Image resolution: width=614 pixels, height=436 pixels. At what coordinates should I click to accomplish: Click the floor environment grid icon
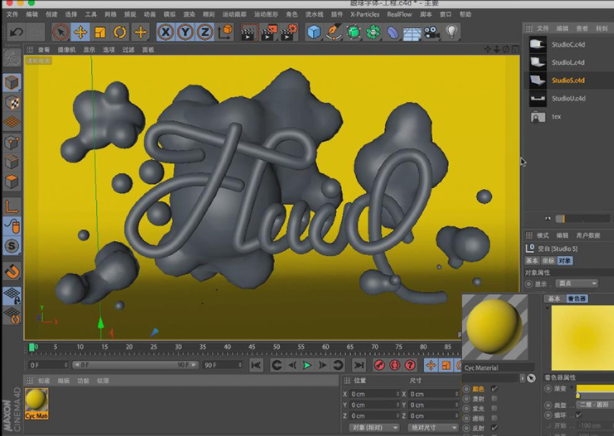pyautogui.click(x=412, y=33)
